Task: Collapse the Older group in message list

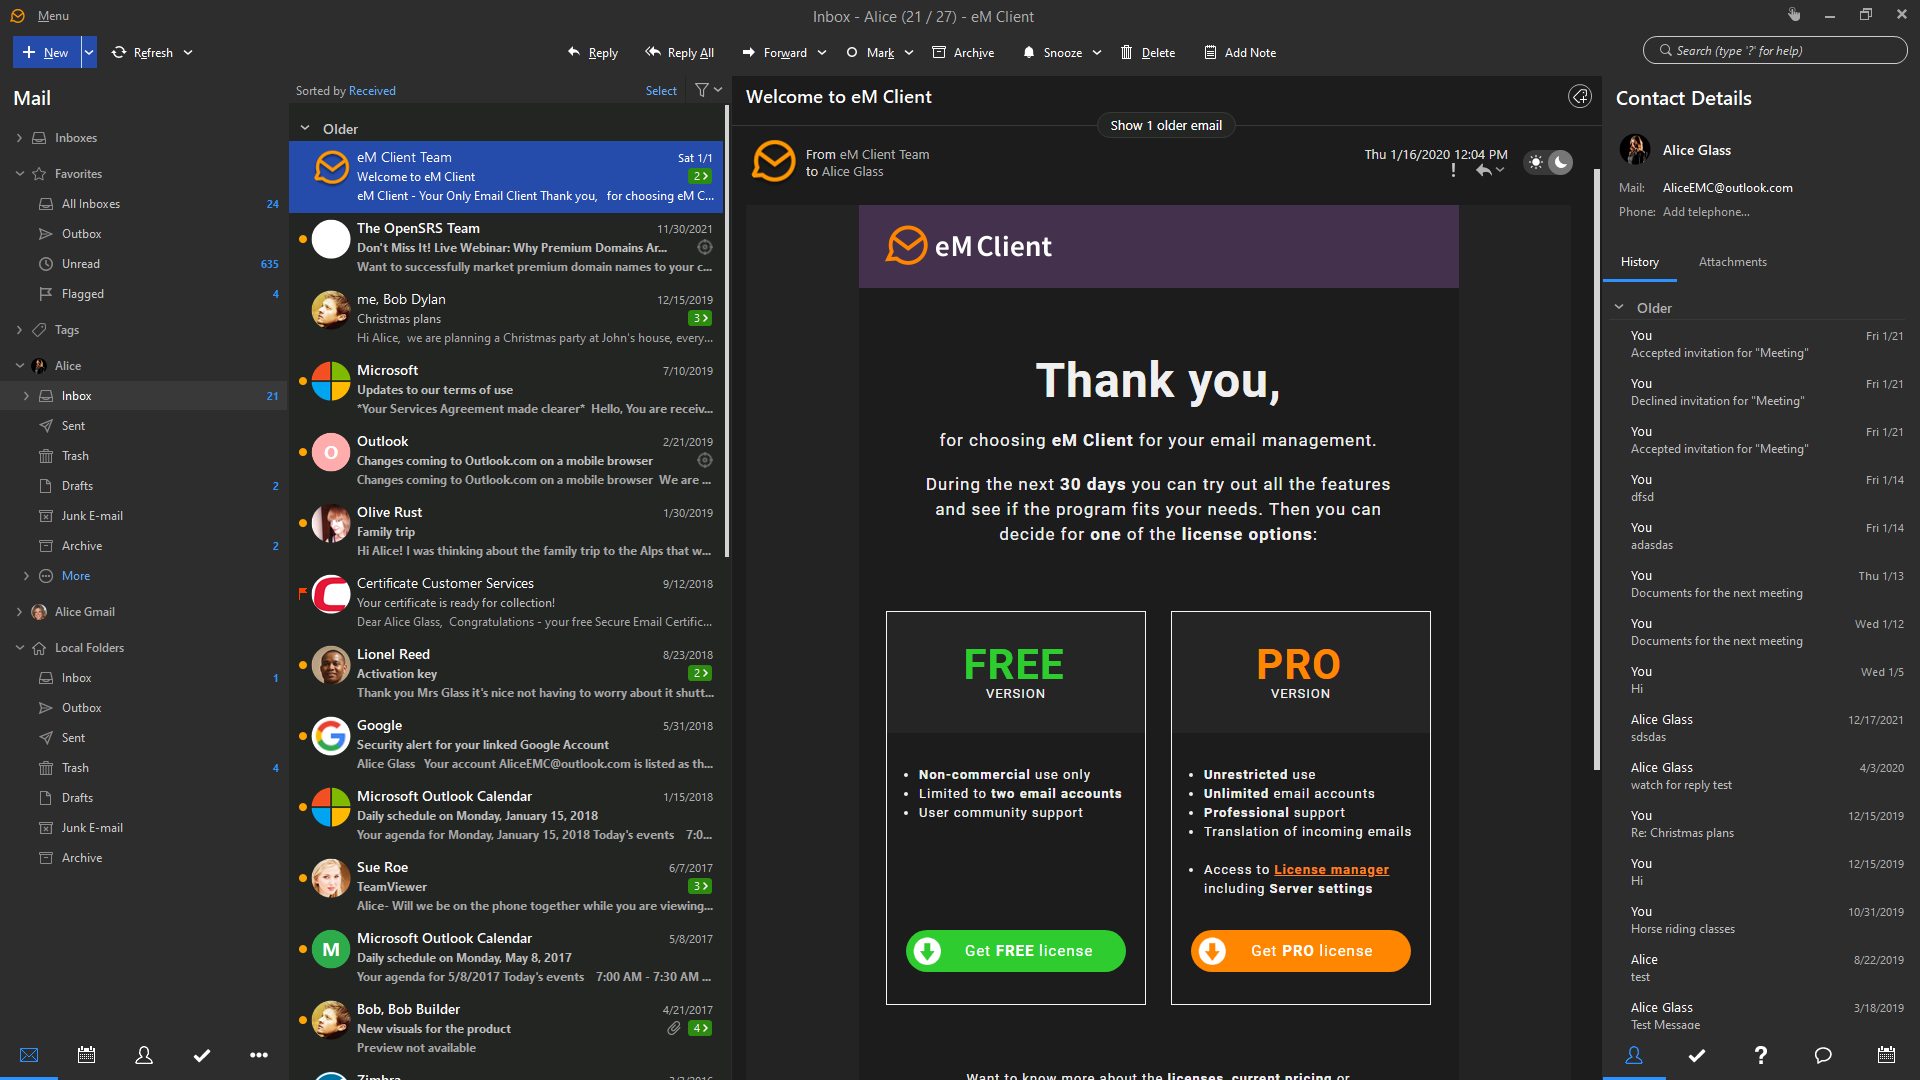Action: point(305,129)
